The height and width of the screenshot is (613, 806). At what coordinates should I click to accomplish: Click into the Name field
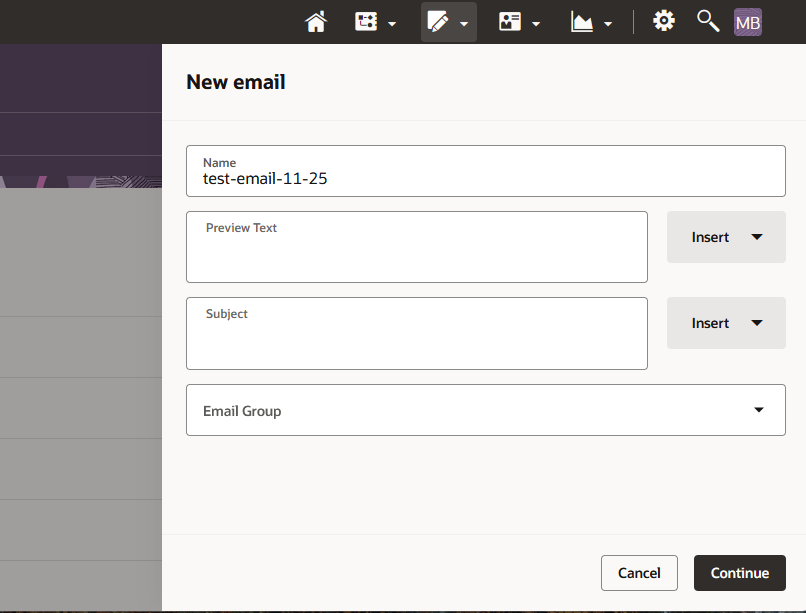tap(486, 179)
